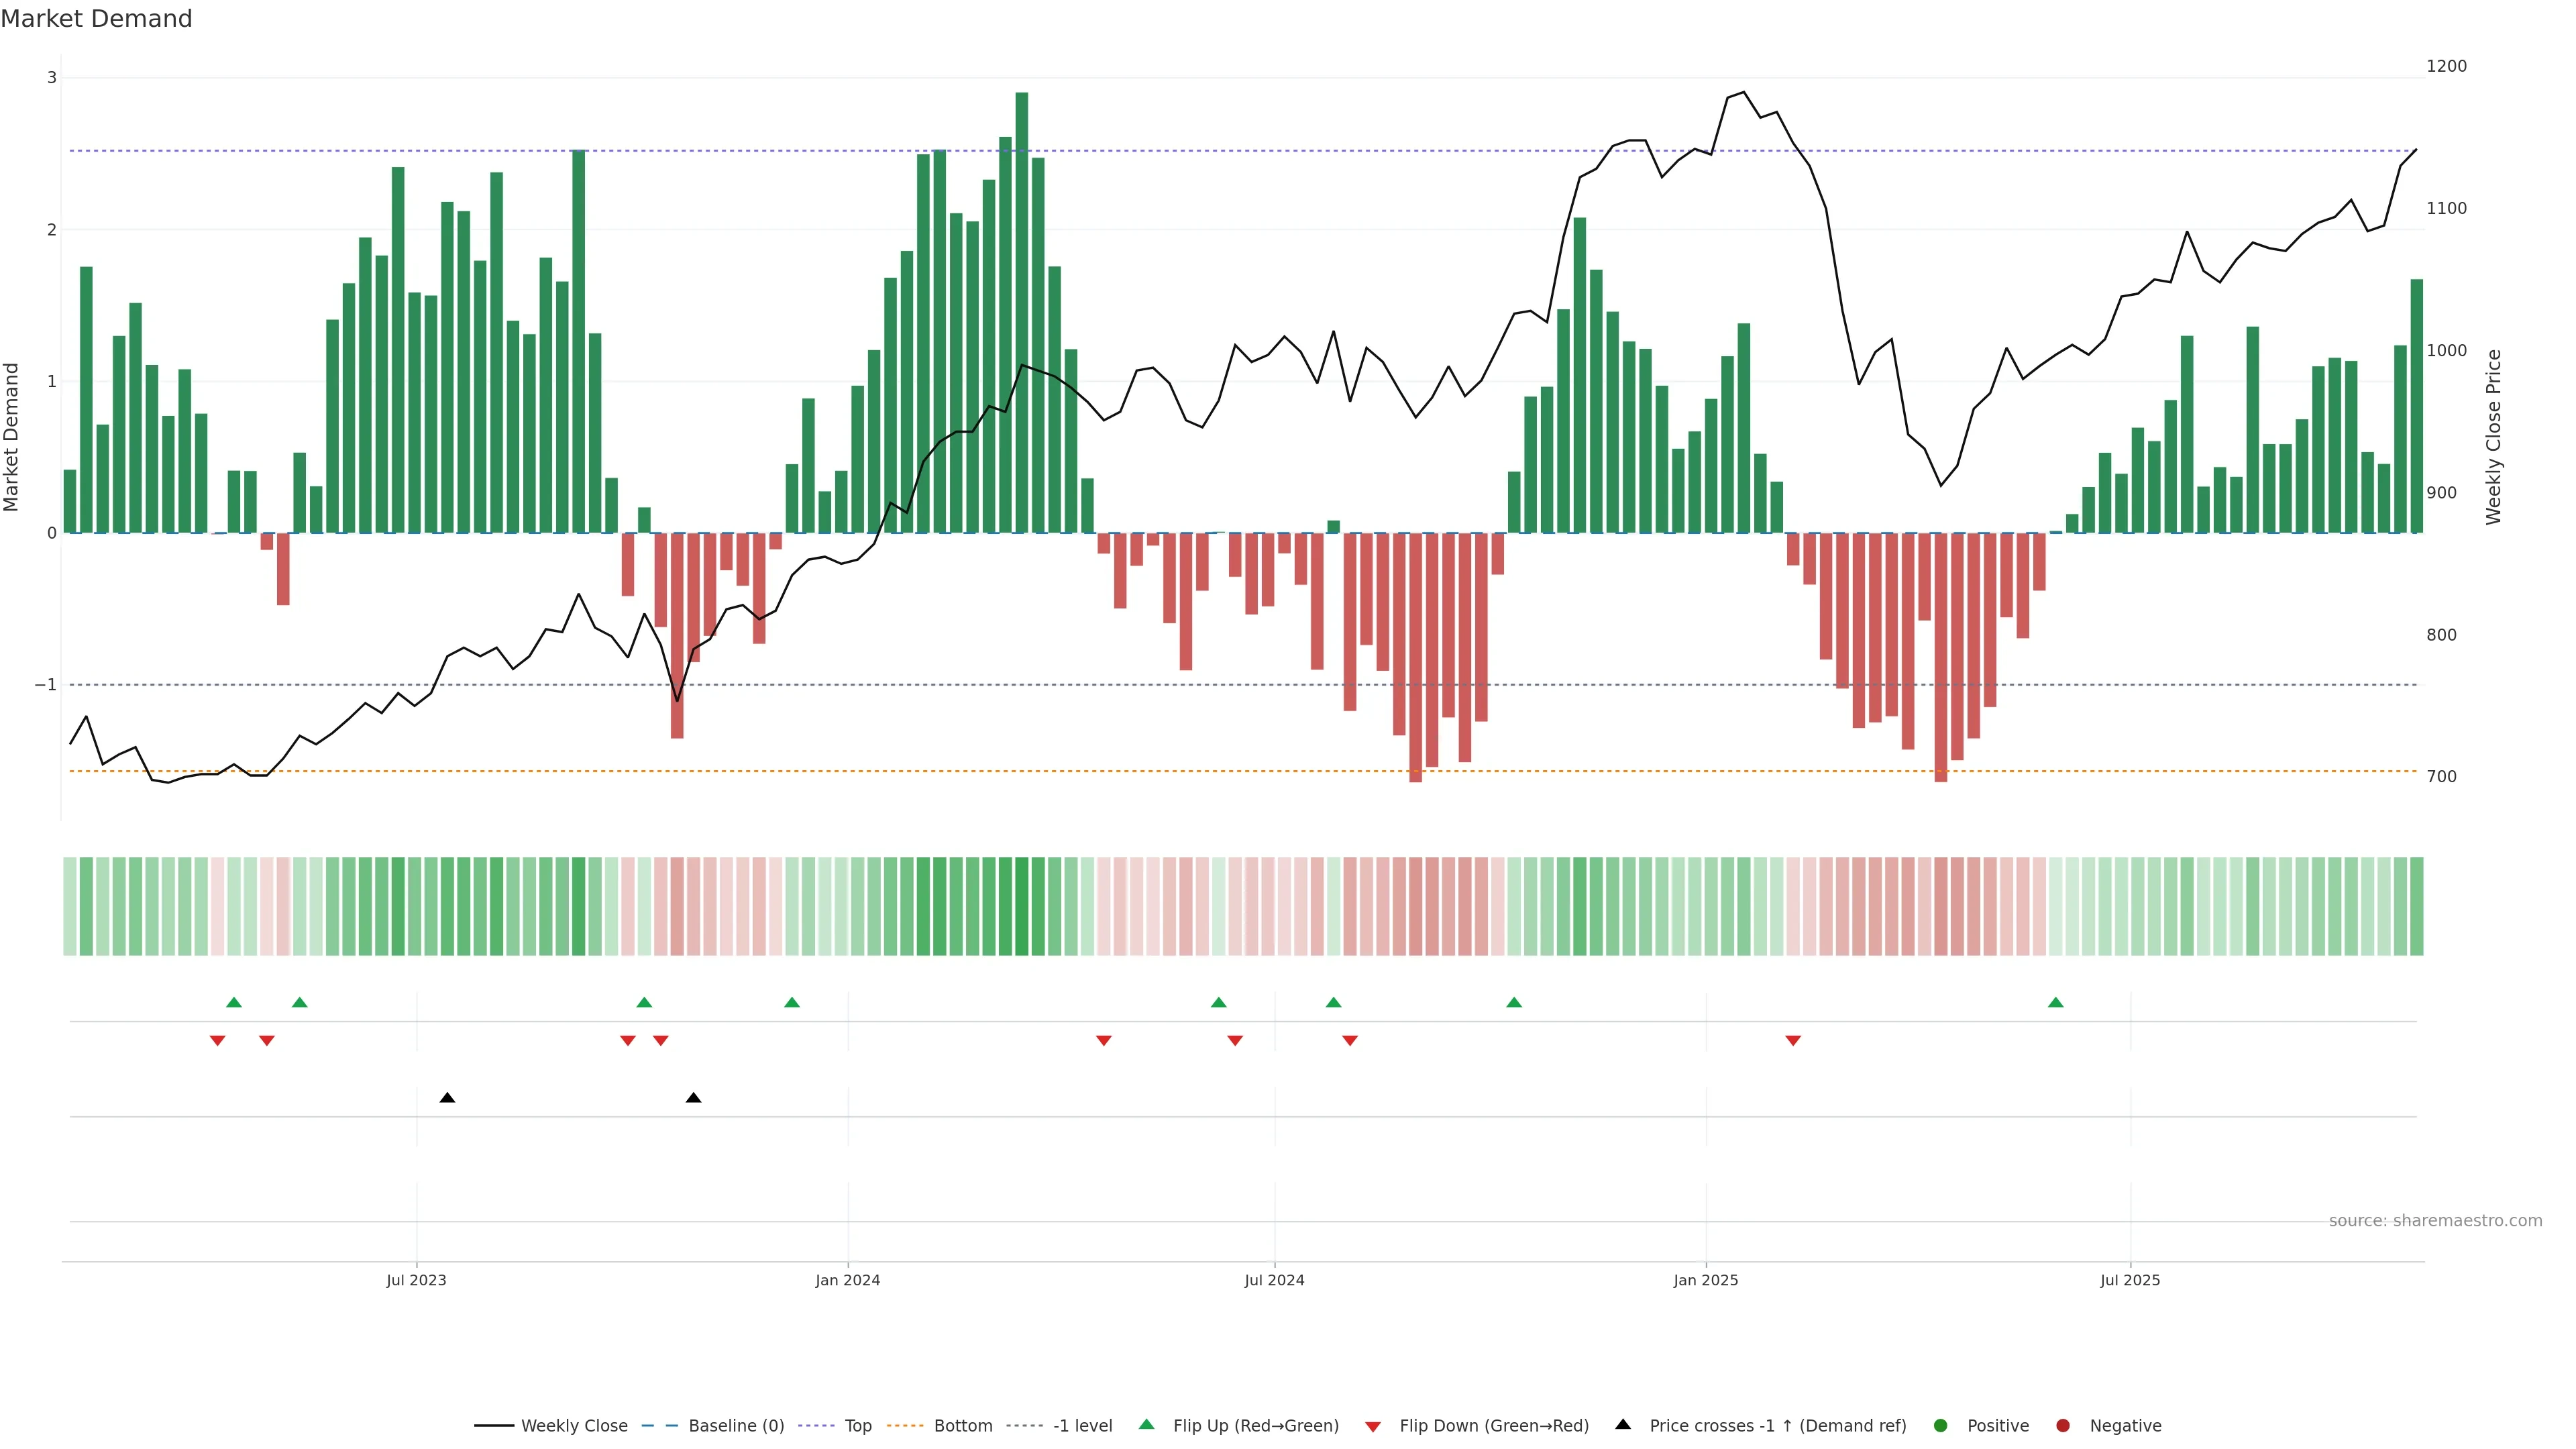Screen dimensions: 2576x1449
Task: Toggle the Top dotted line legend entry
Action: 857,1425
